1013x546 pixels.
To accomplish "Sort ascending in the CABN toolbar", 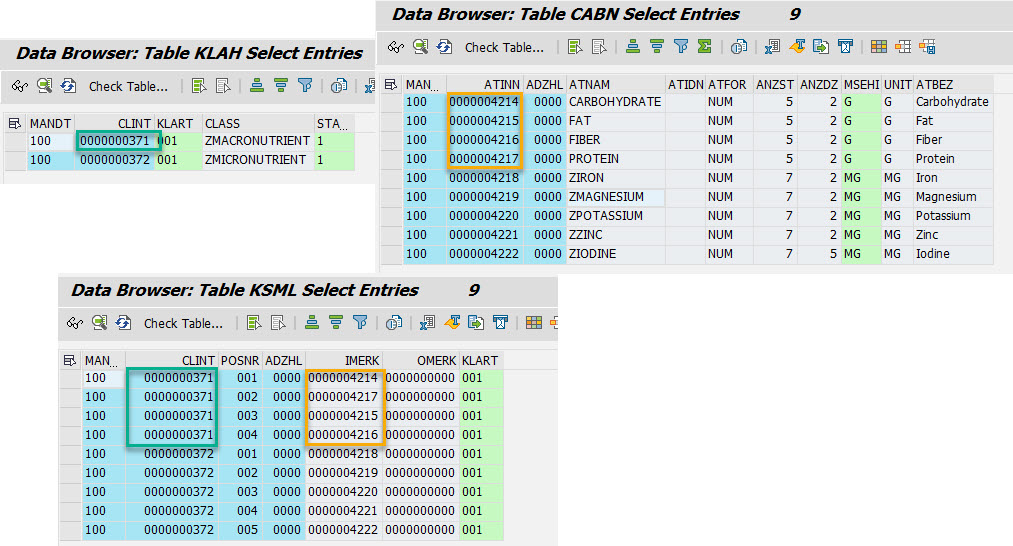I will (633, 47).
